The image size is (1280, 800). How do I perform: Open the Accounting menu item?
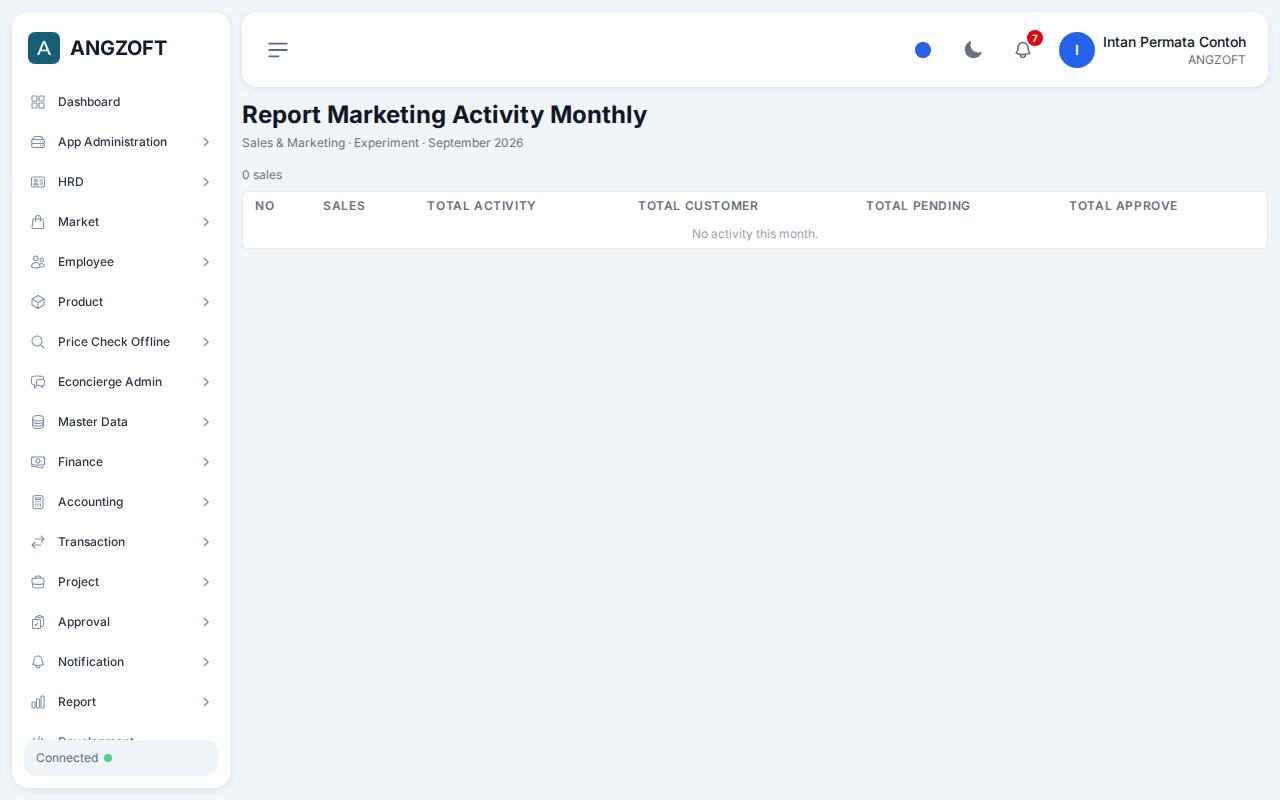(x=121, y=502)
